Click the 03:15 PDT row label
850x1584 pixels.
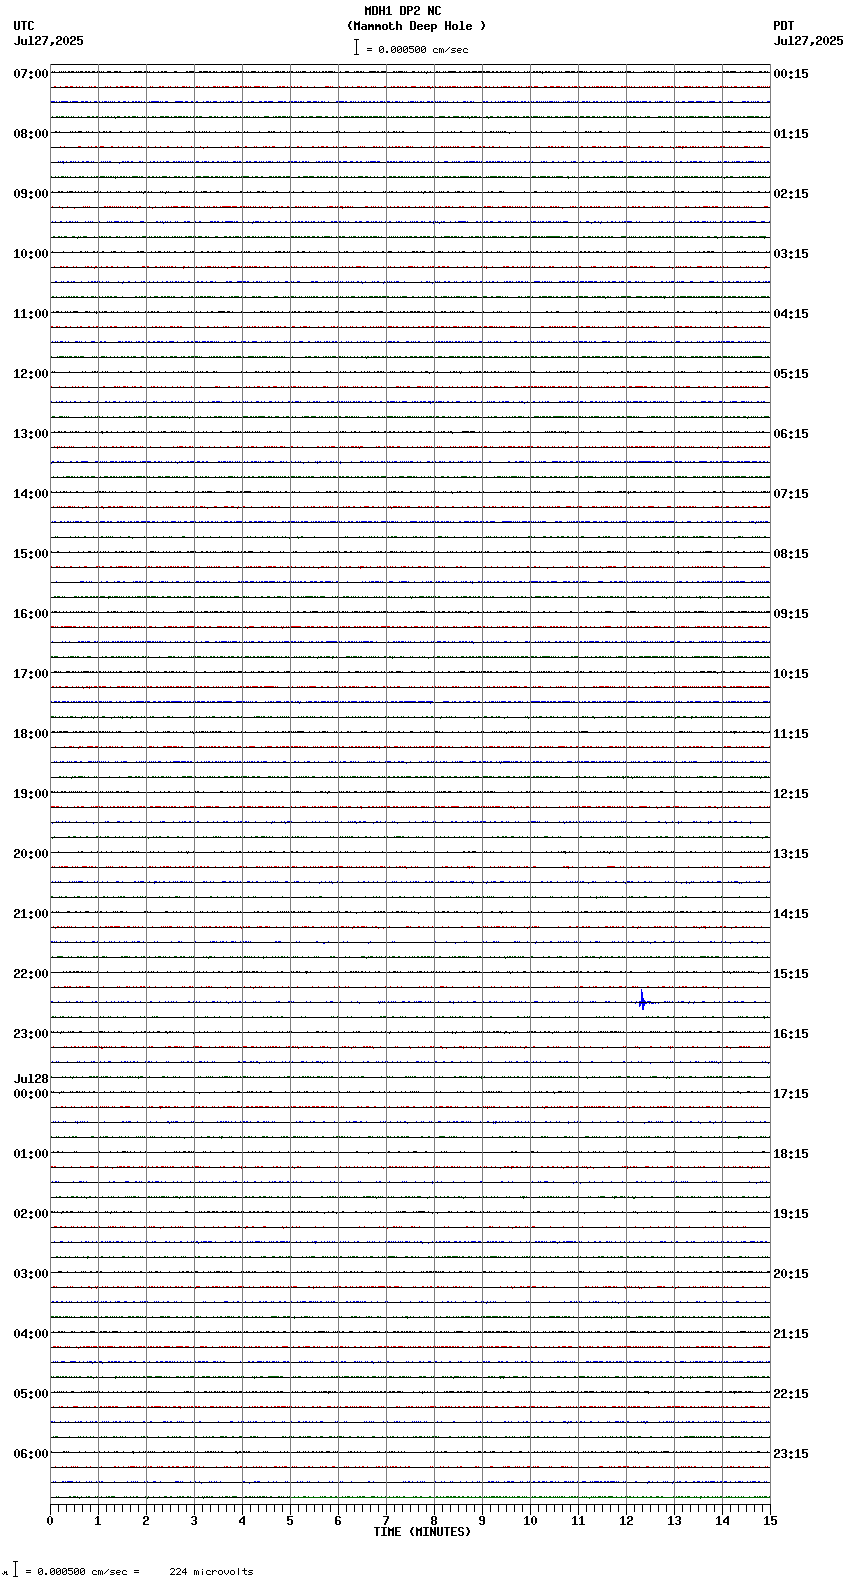pos(791,254)
